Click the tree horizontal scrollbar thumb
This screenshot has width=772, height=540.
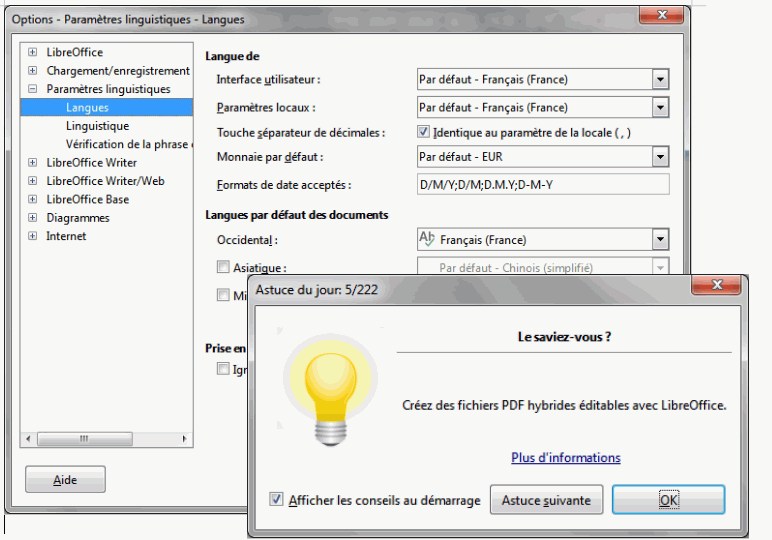click(x=85, y=439)
